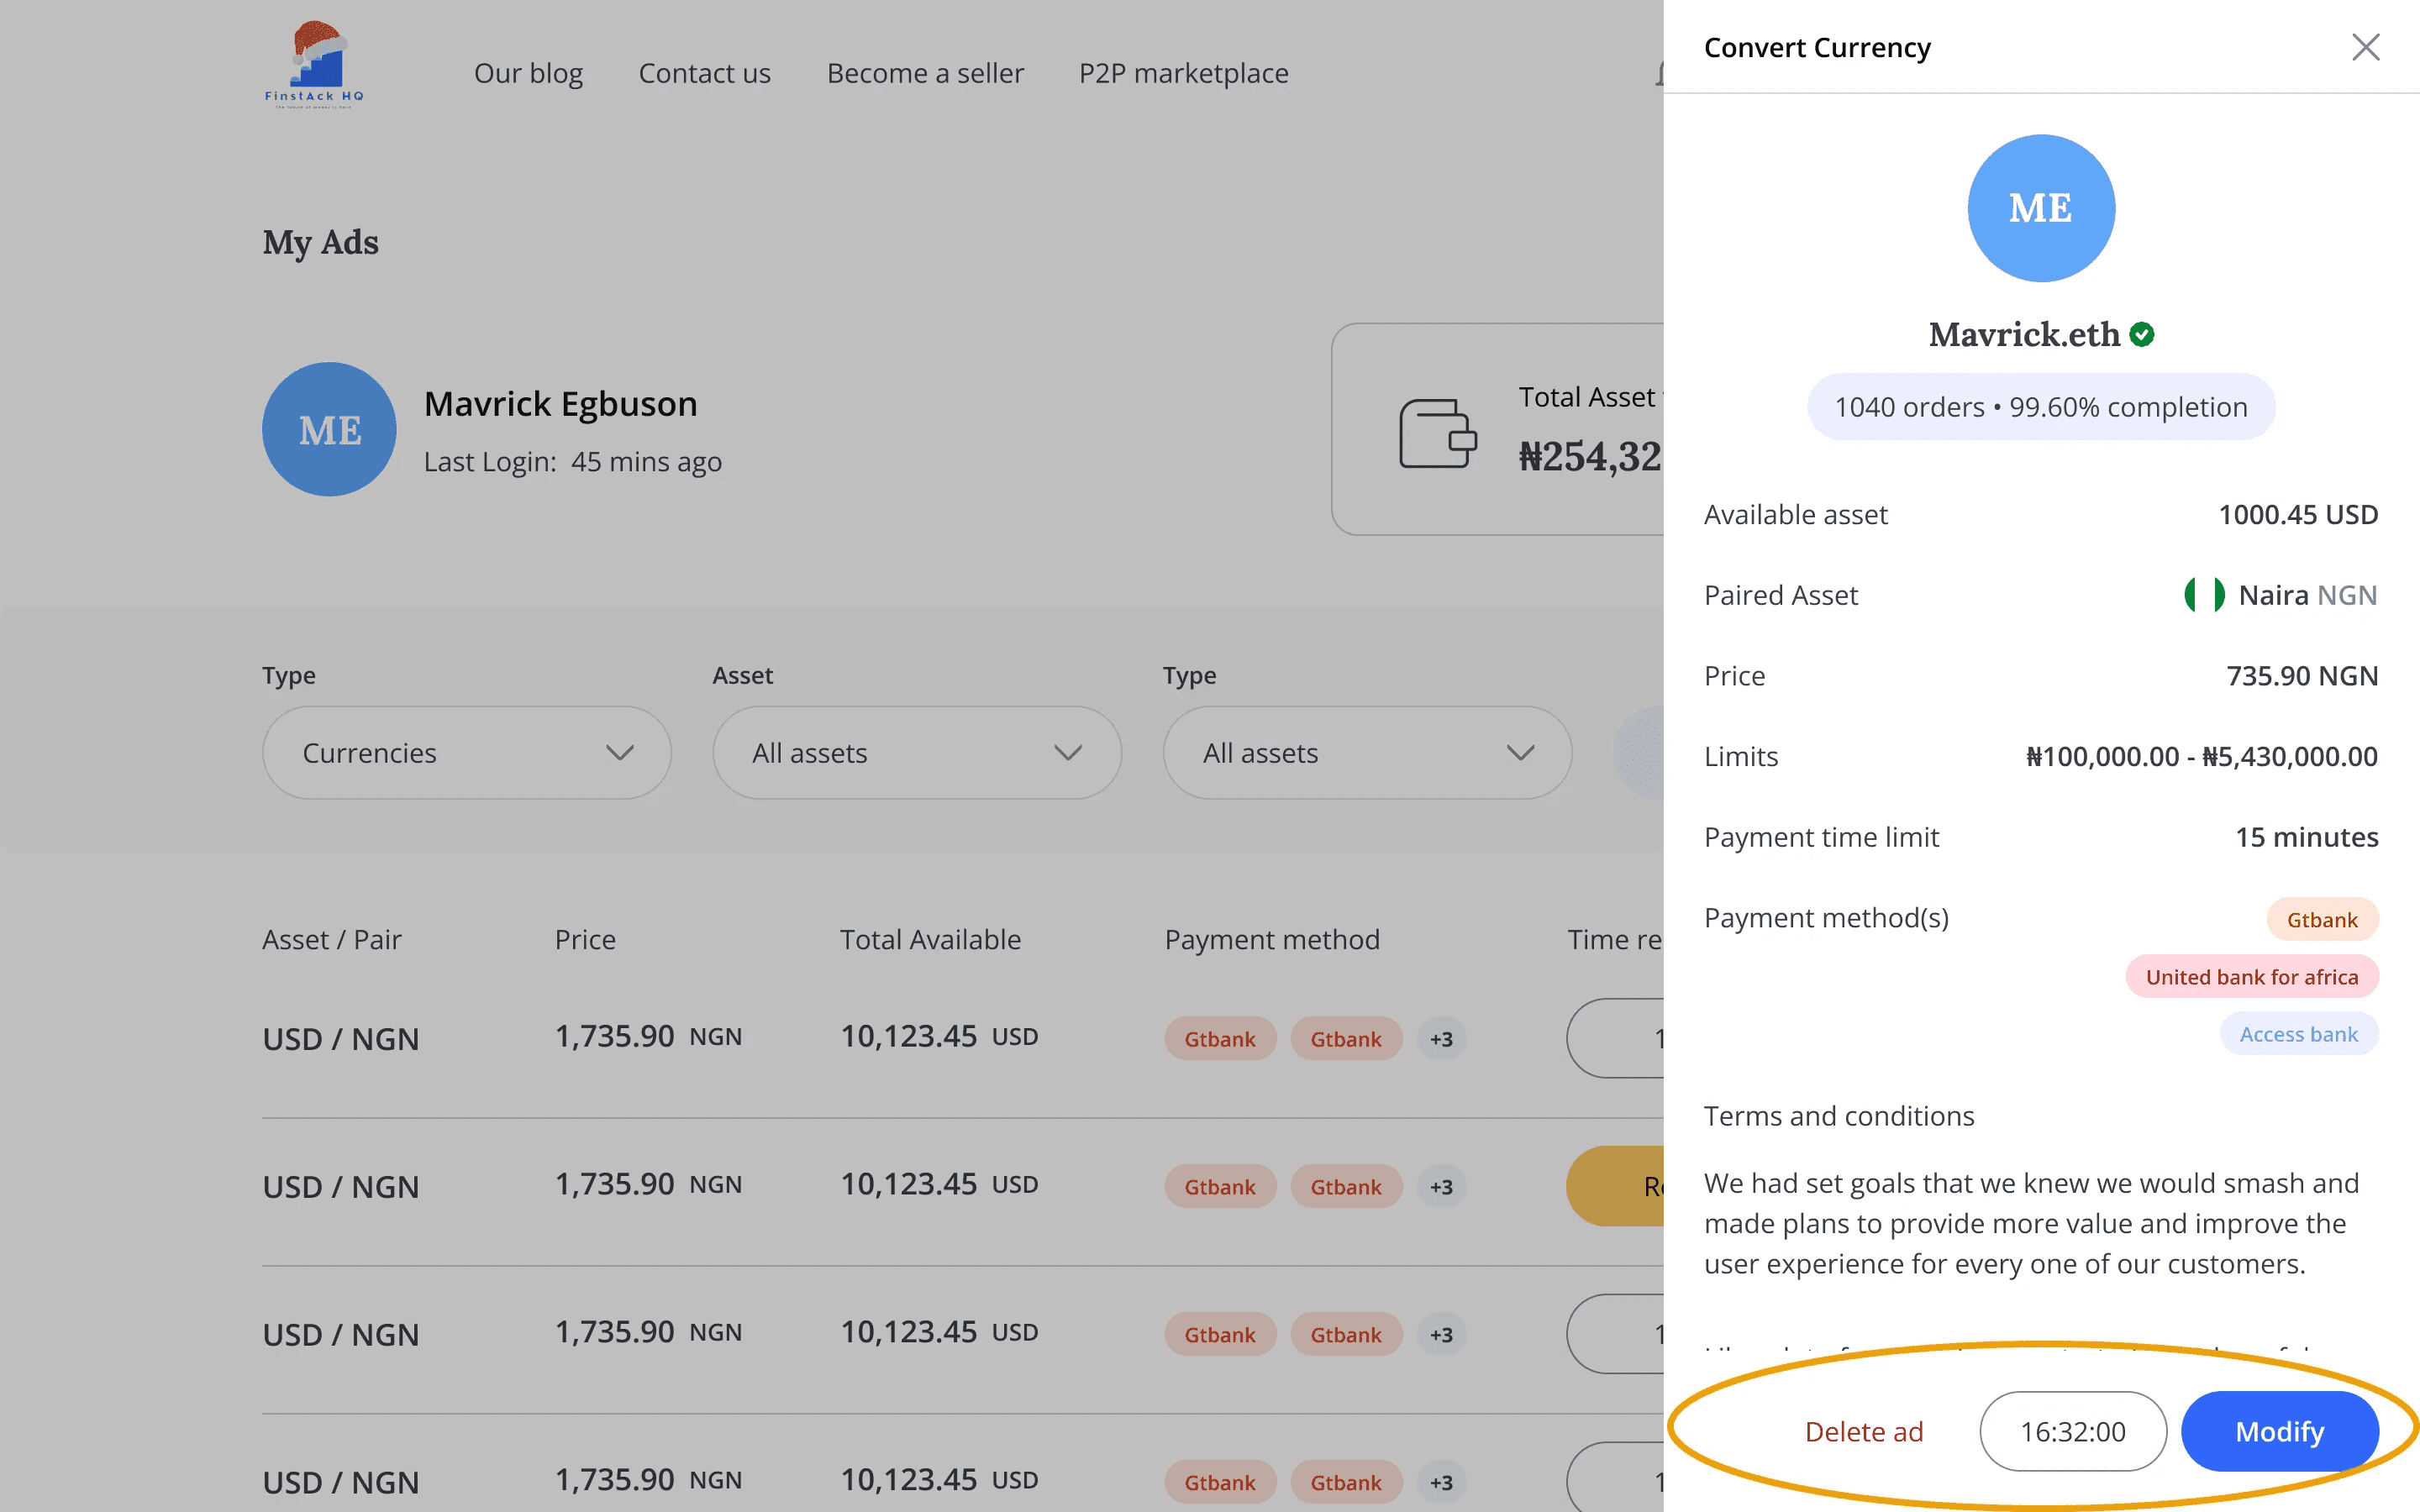2420x1512 pixels.
Task: Click the 15 minutes payment time limit value
Action: tap(2307, 837)
